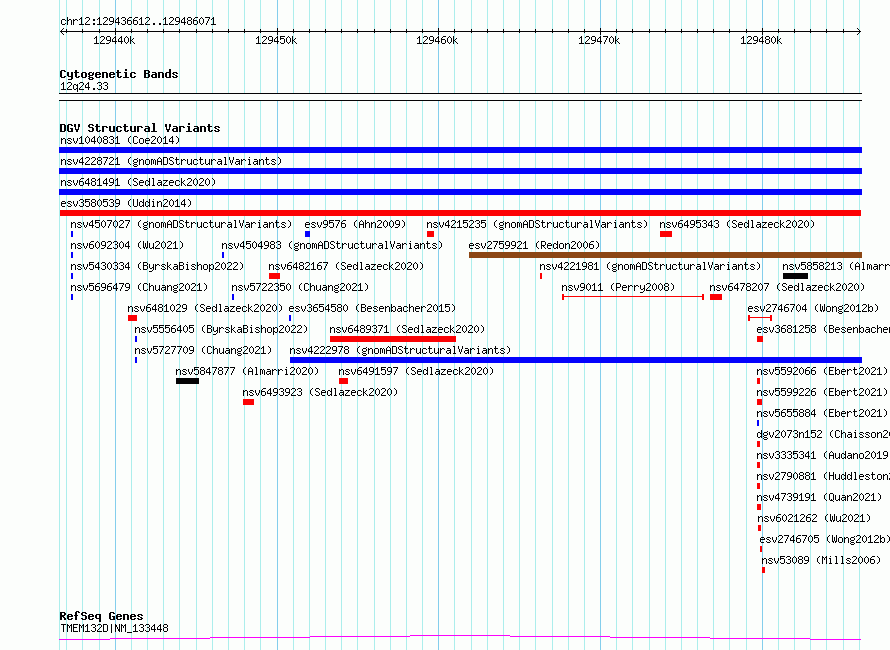
Task: Click the nsv1040831 (Coe2014) variant label
Action: [120, 140]
